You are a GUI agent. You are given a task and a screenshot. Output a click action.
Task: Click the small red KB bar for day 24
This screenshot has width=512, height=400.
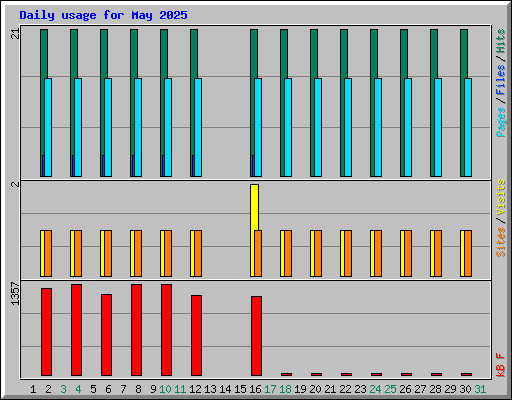(376, 374)
